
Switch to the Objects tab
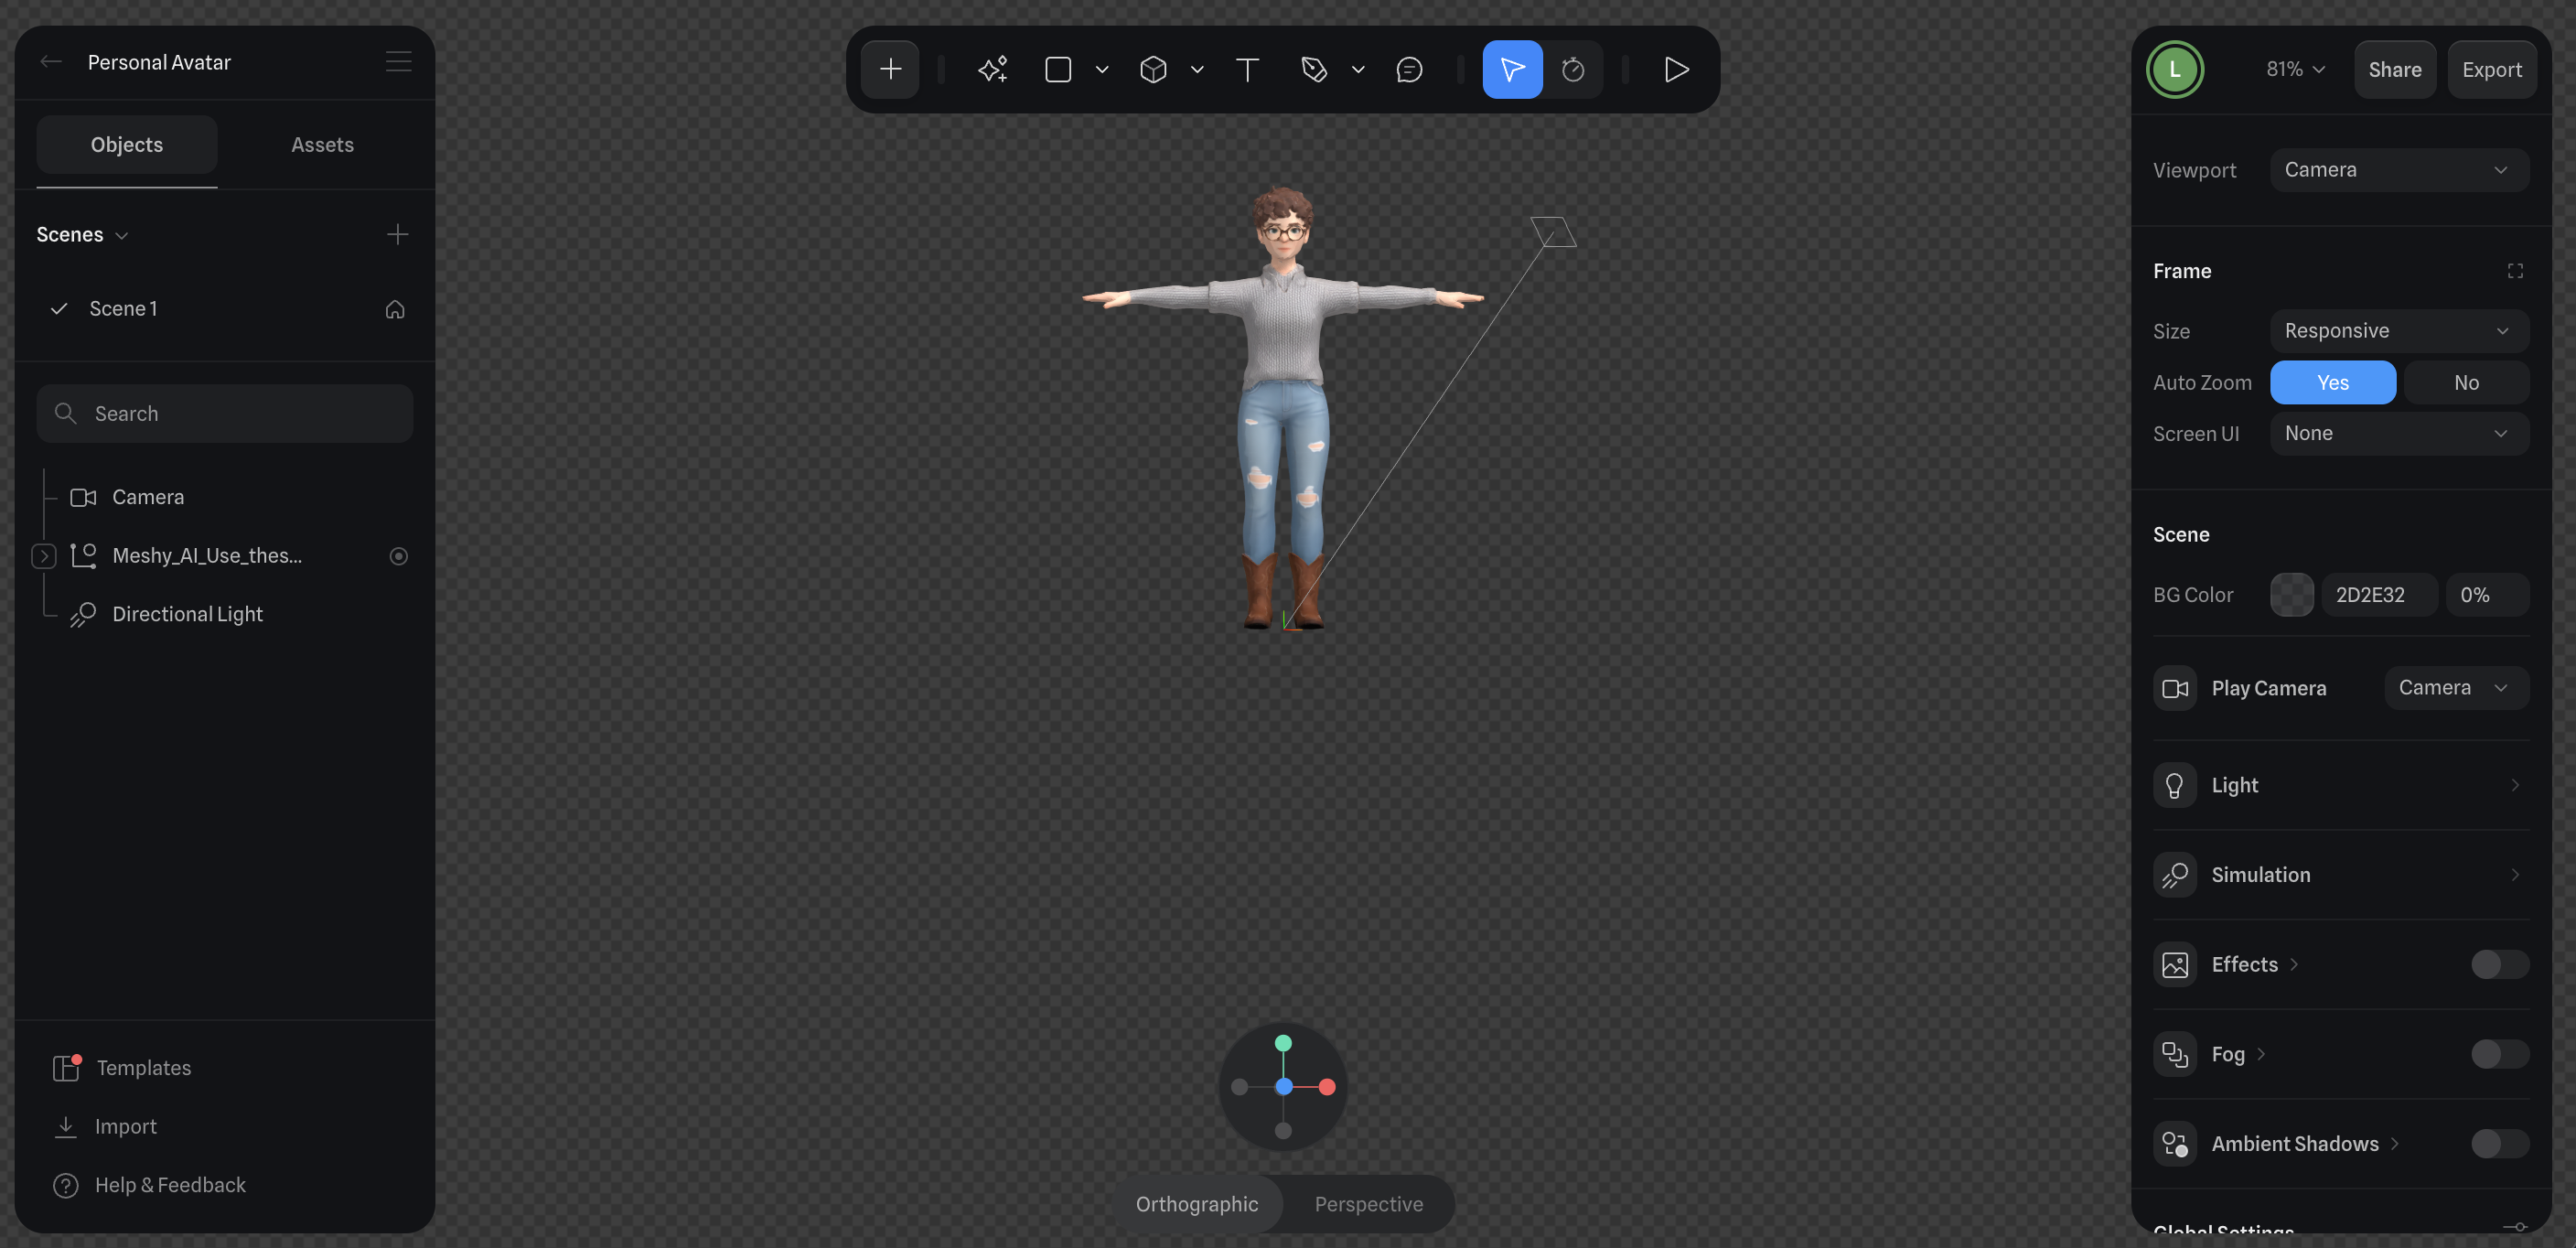[126, 144]
